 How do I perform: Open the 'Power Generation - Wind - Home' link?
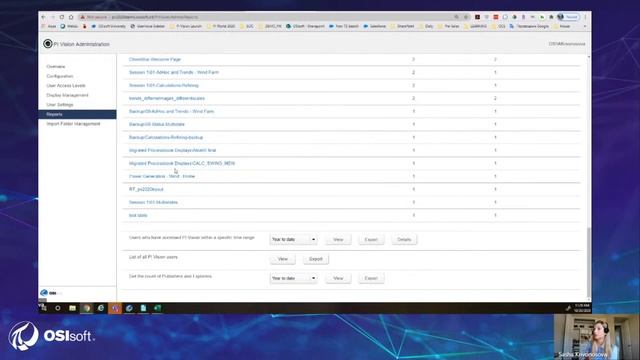coord(162,176)
